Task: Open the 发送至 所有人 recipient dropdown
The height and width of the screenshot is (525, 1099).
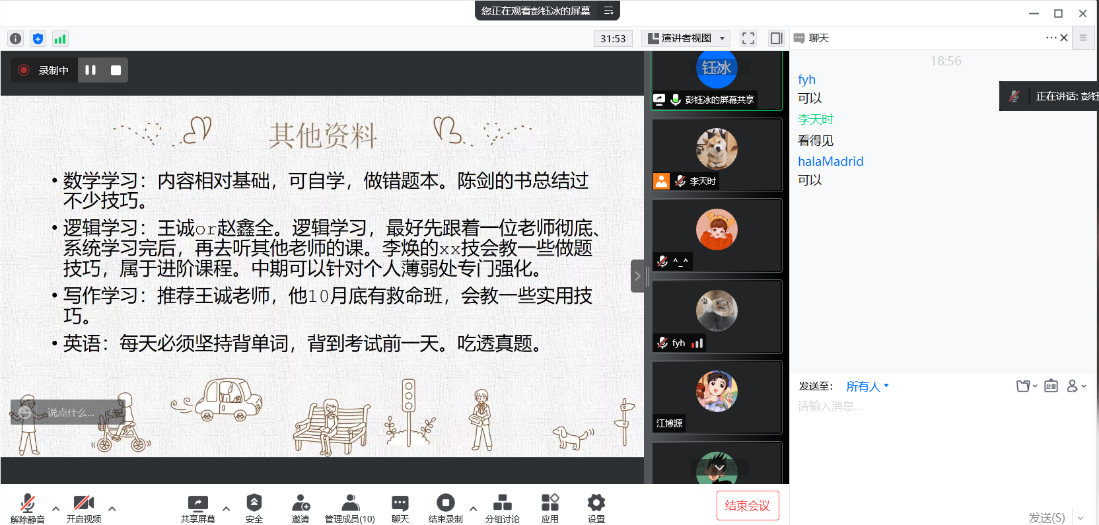Action: click(867, 386)
